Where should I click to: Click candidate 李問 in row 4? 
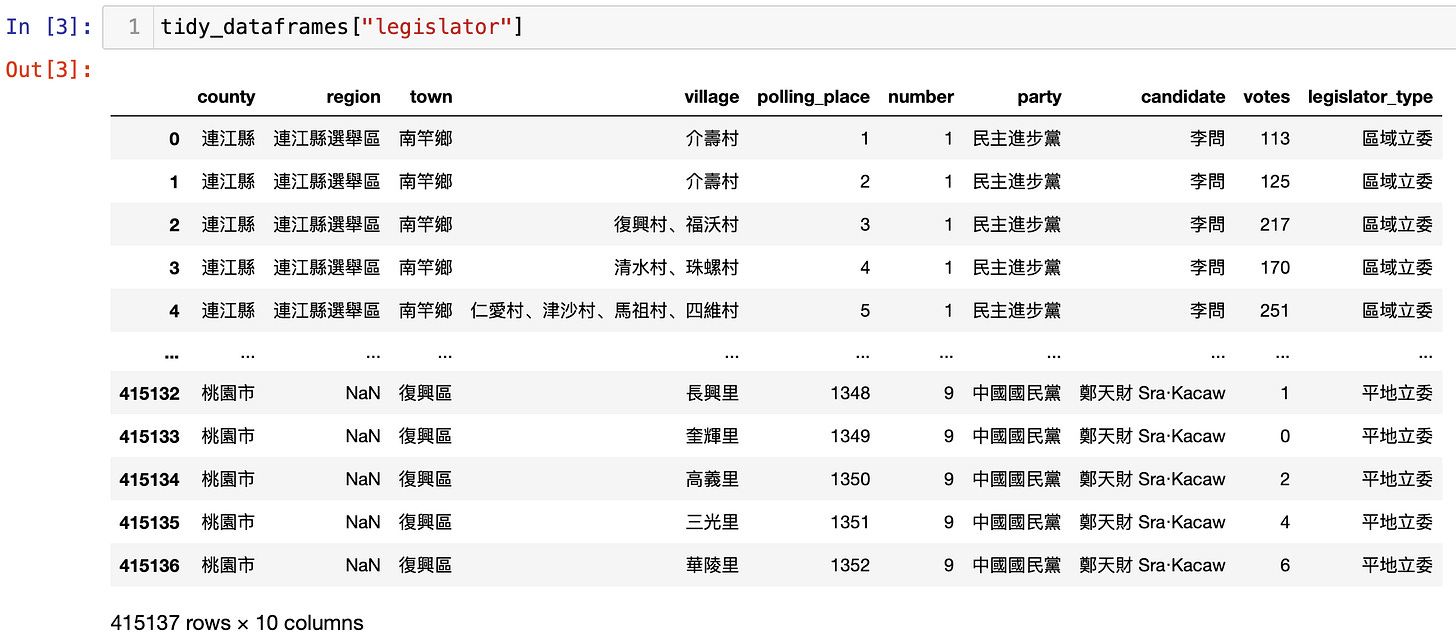tap(1207, 311)
